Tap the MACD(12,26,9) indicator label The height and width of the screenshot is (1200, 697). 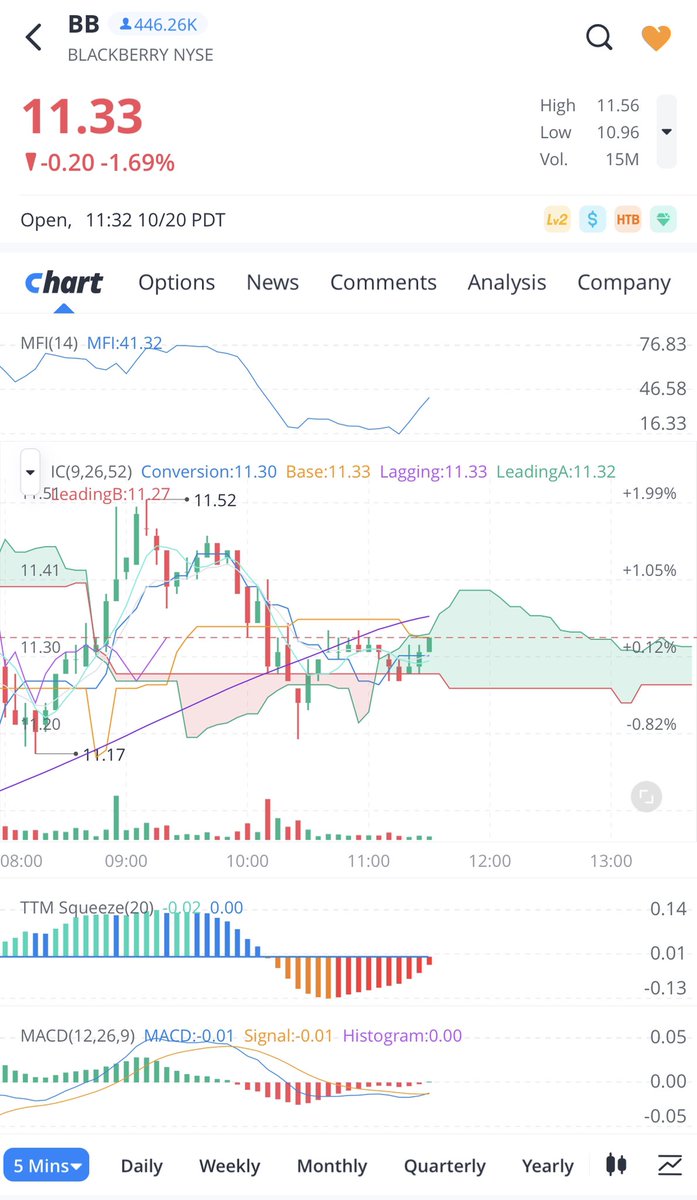click(x=78, y=1035)
